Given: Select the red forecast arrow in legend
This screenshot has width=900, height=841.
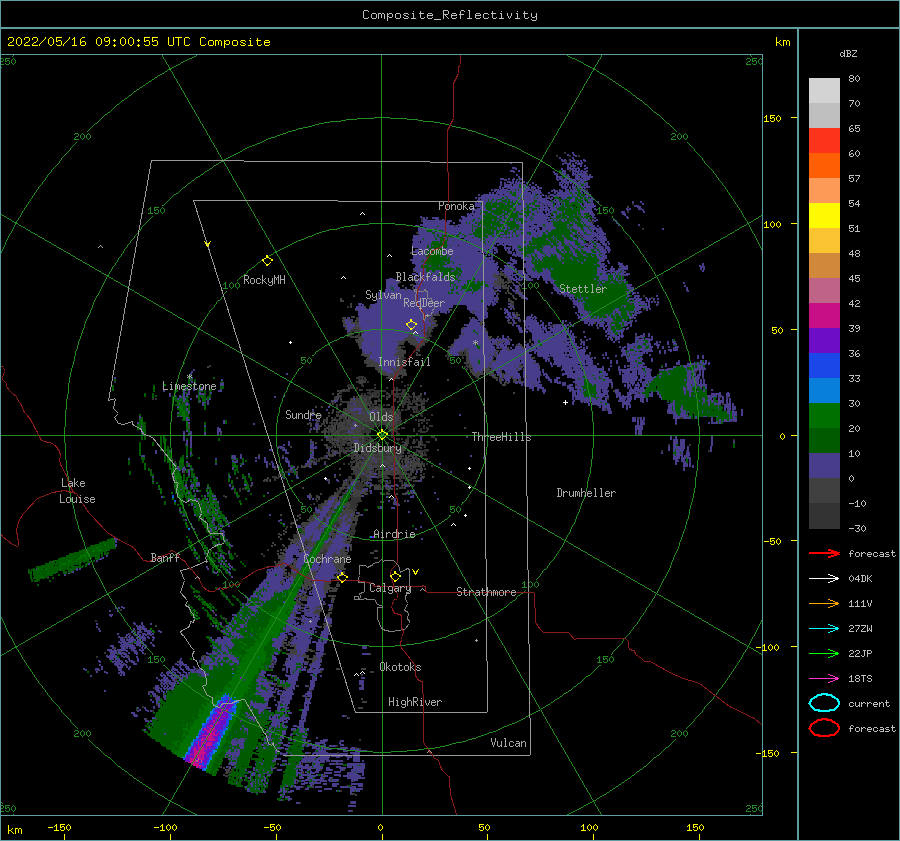Looking at the screenshot, I should 824,553.
